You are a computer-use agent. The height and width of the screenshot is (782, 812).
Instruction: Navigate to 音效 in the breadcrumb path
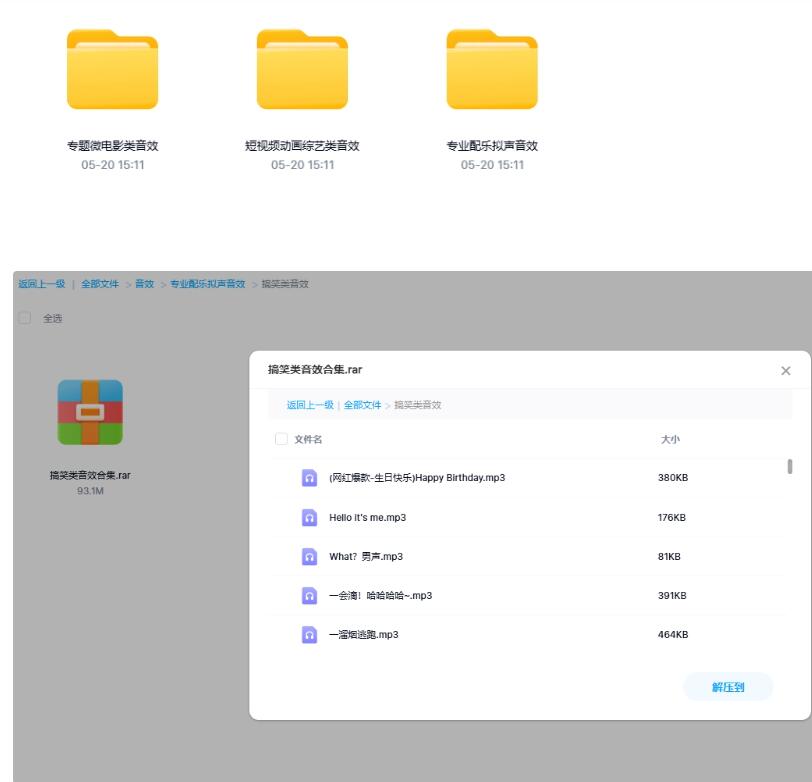click(x=143, y=283)
